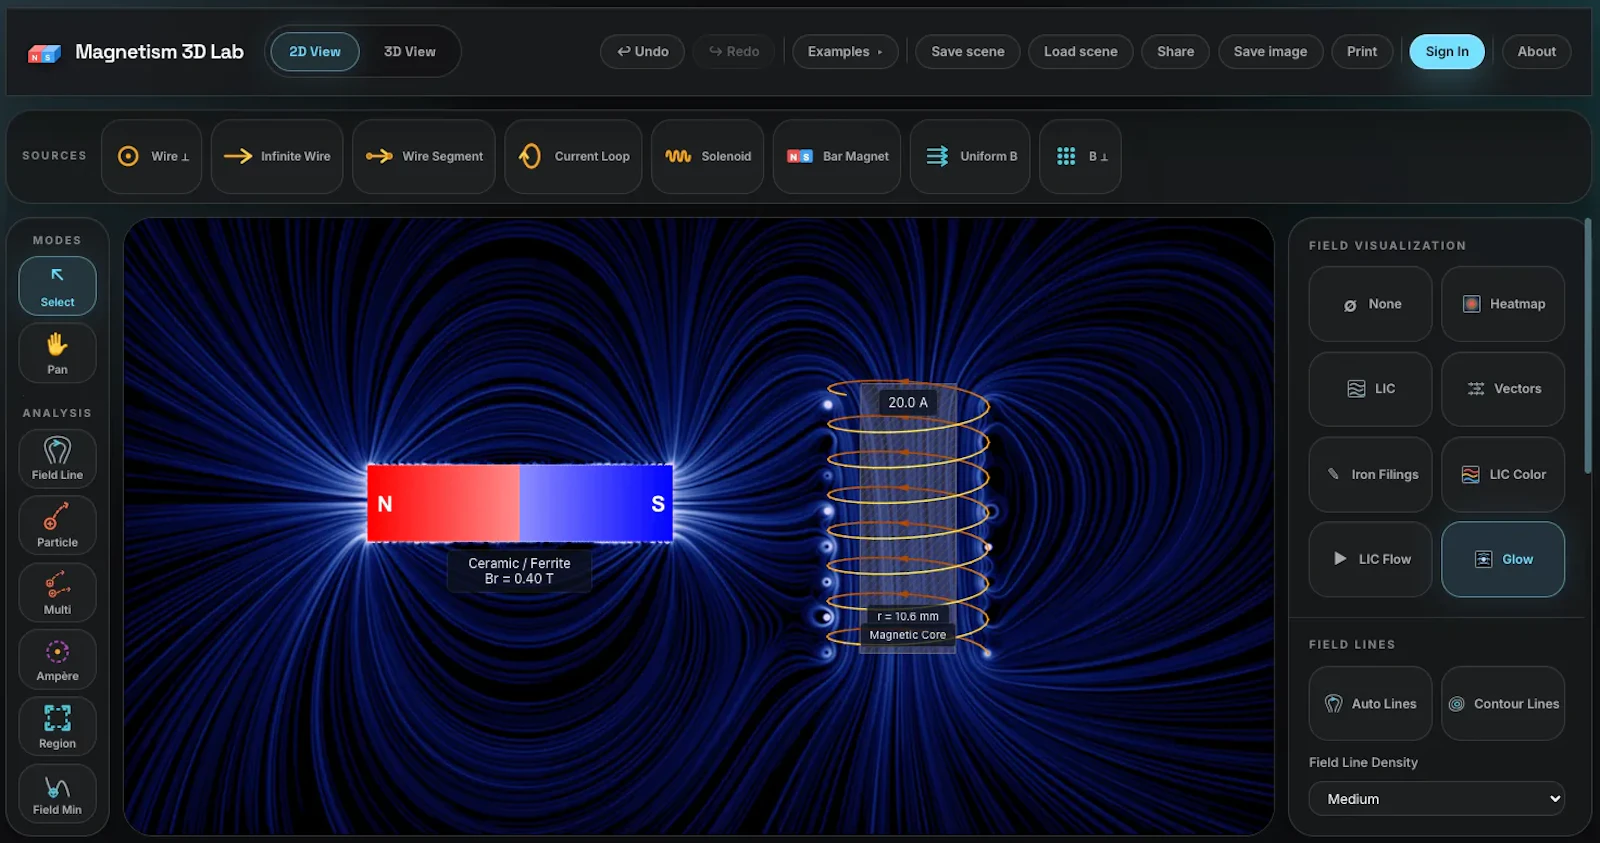Add a Solenoid source
Viewport: 1600px width, 843px height.
(x=708, y=156)
